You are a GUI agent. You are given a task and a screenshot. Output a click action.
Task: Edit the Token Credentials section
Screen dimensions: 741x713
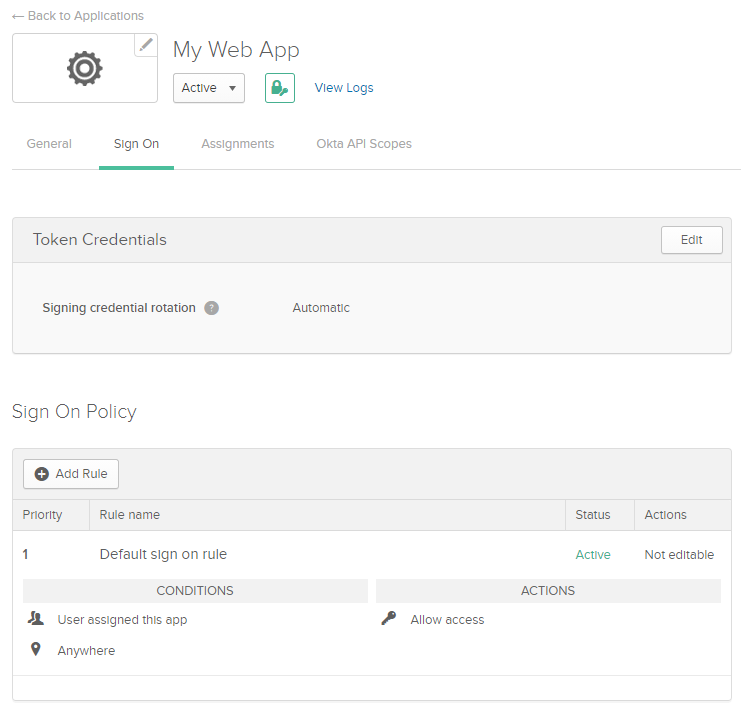(691, 240)
